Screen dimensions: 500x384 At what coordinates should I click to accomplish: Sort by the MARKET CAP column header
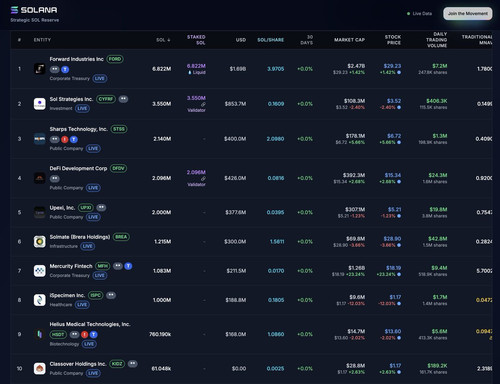pyautogui.click(x=349, y=40)
